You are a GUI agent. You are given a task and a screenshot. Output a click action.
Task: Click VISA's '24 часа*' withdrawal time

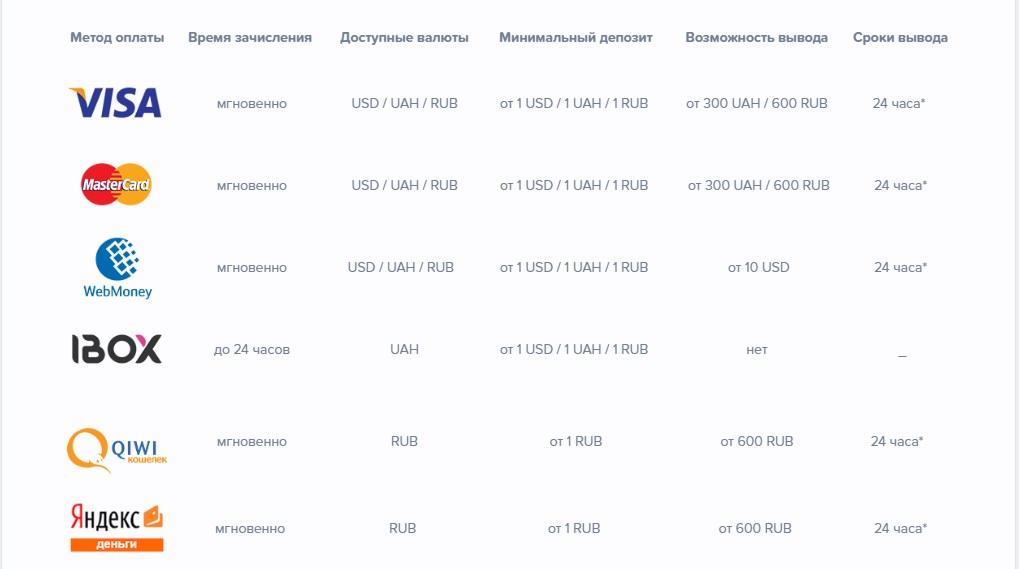[x=899, y=103]
